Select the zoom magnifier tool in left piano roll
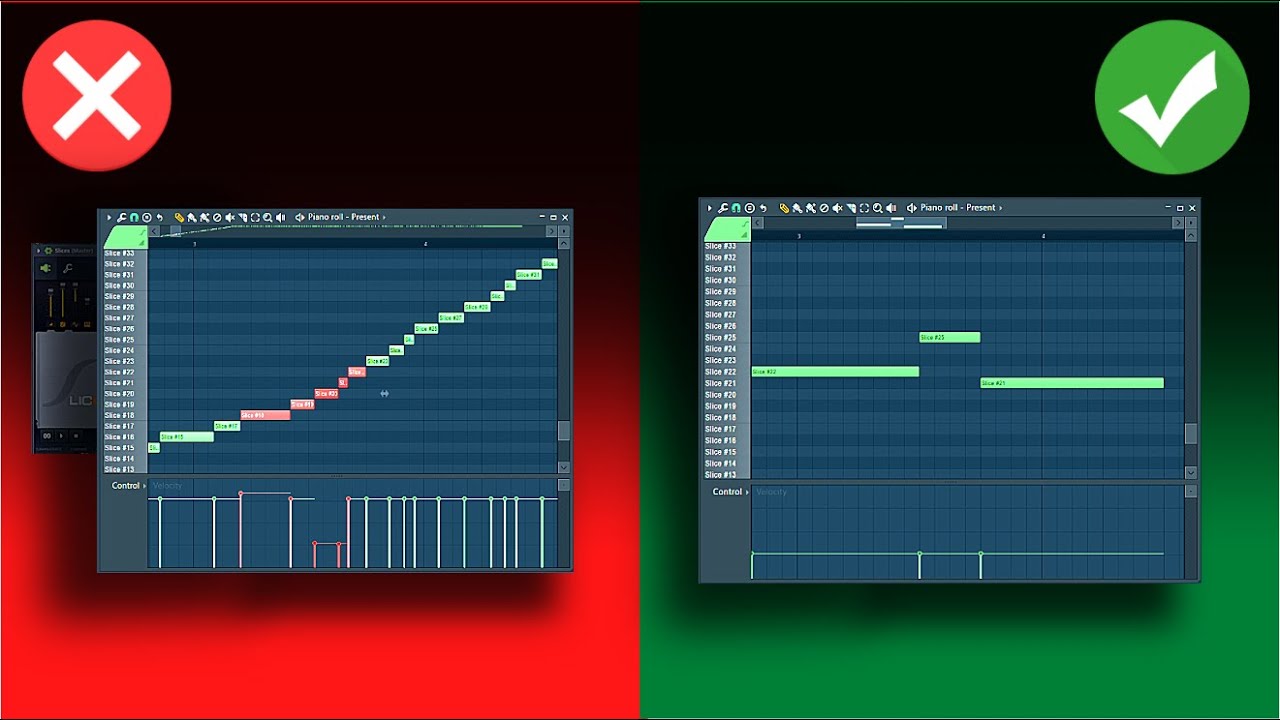 point(267,217)
